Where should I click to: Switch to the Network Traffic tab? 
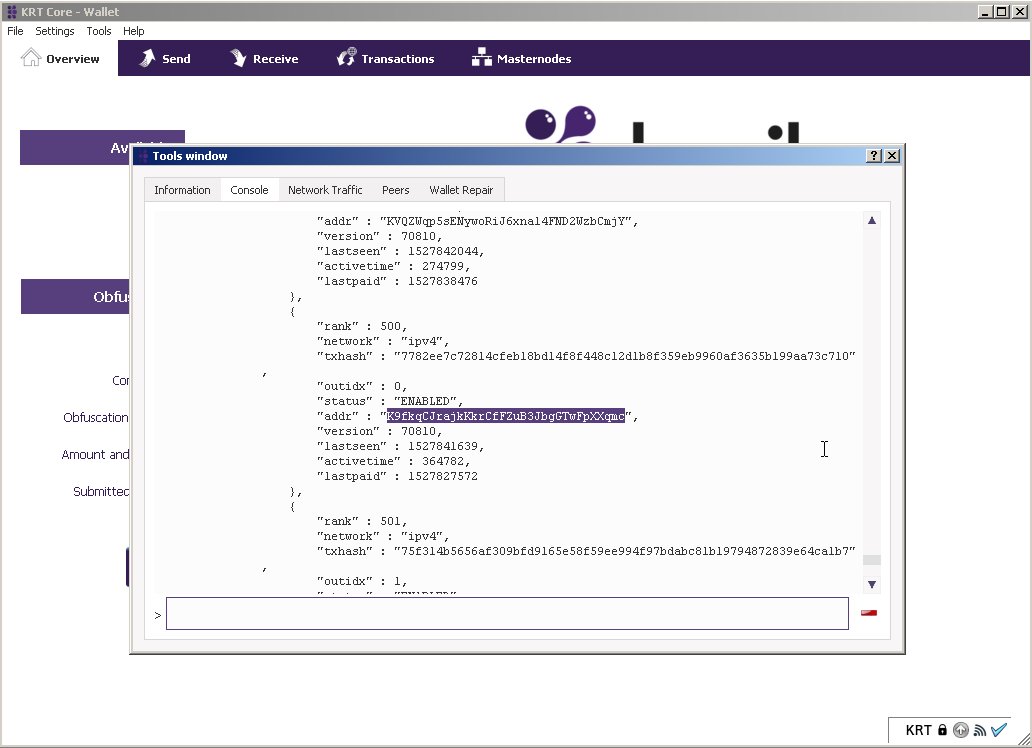325,190
